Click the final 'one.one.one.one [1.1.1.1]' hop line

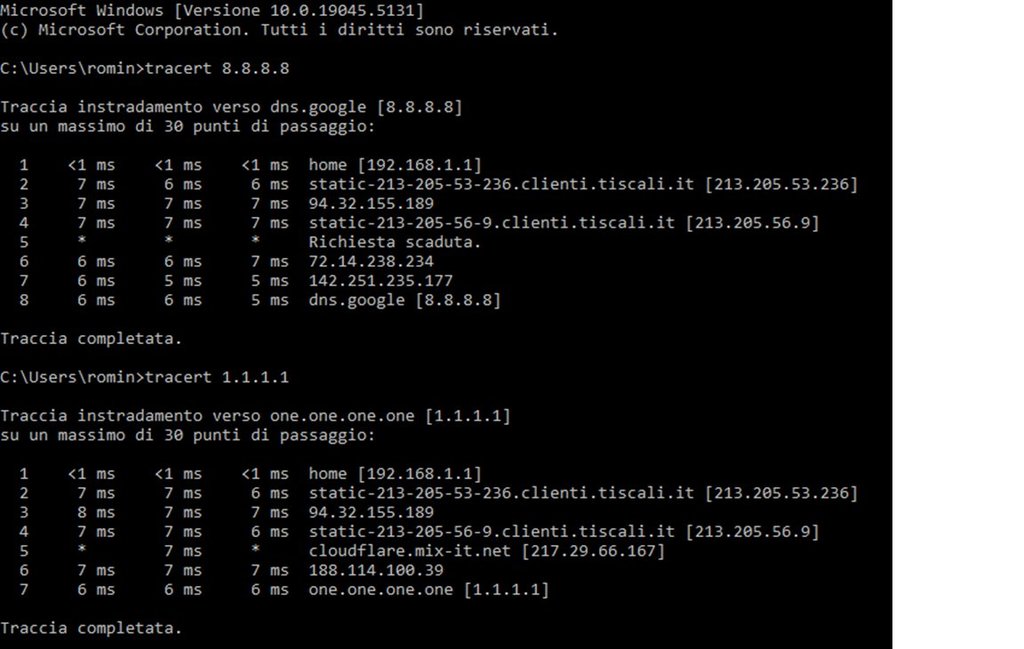coord(428,590)
